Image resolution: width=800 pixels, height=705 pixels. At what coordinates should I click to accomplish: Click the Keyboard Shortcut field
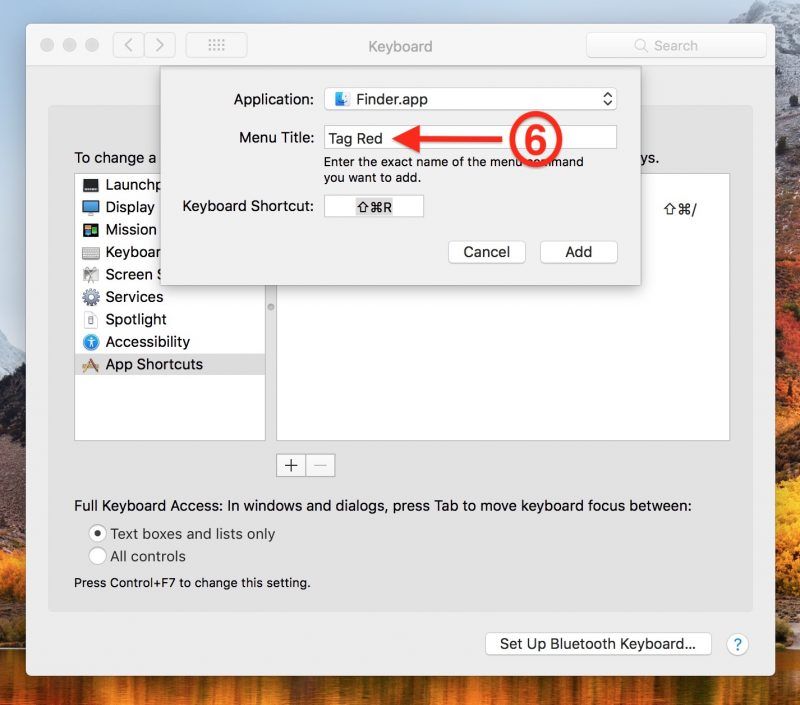click(x=374, y=207)
